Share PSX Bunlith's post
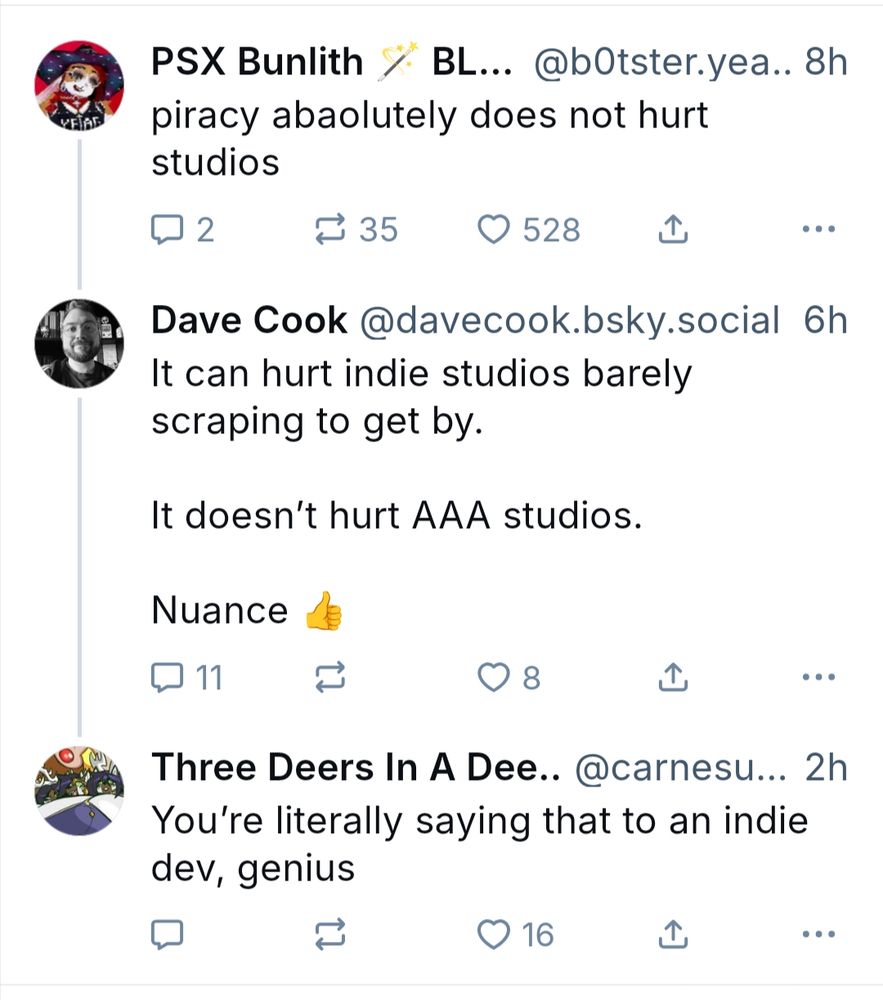 tap(673, 231)
